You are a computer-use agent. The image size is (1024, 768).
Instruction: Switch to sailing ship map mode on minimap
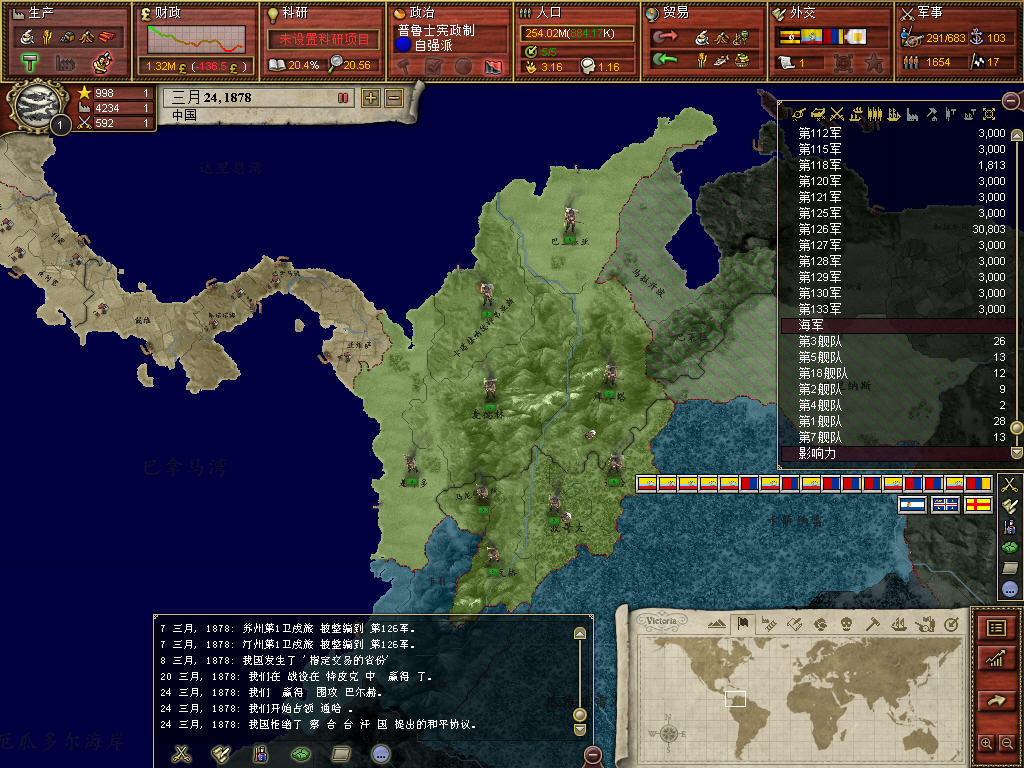(899, 624)
